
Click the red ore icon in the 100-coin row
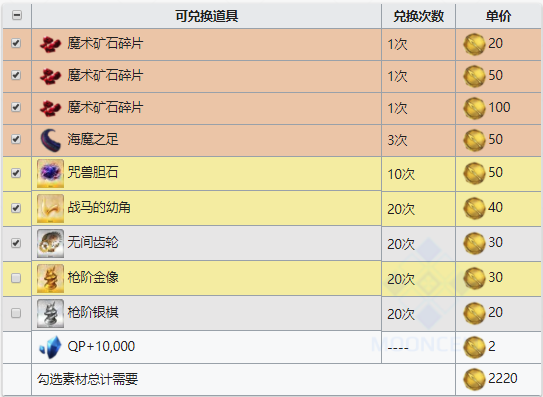pos(51,108)
